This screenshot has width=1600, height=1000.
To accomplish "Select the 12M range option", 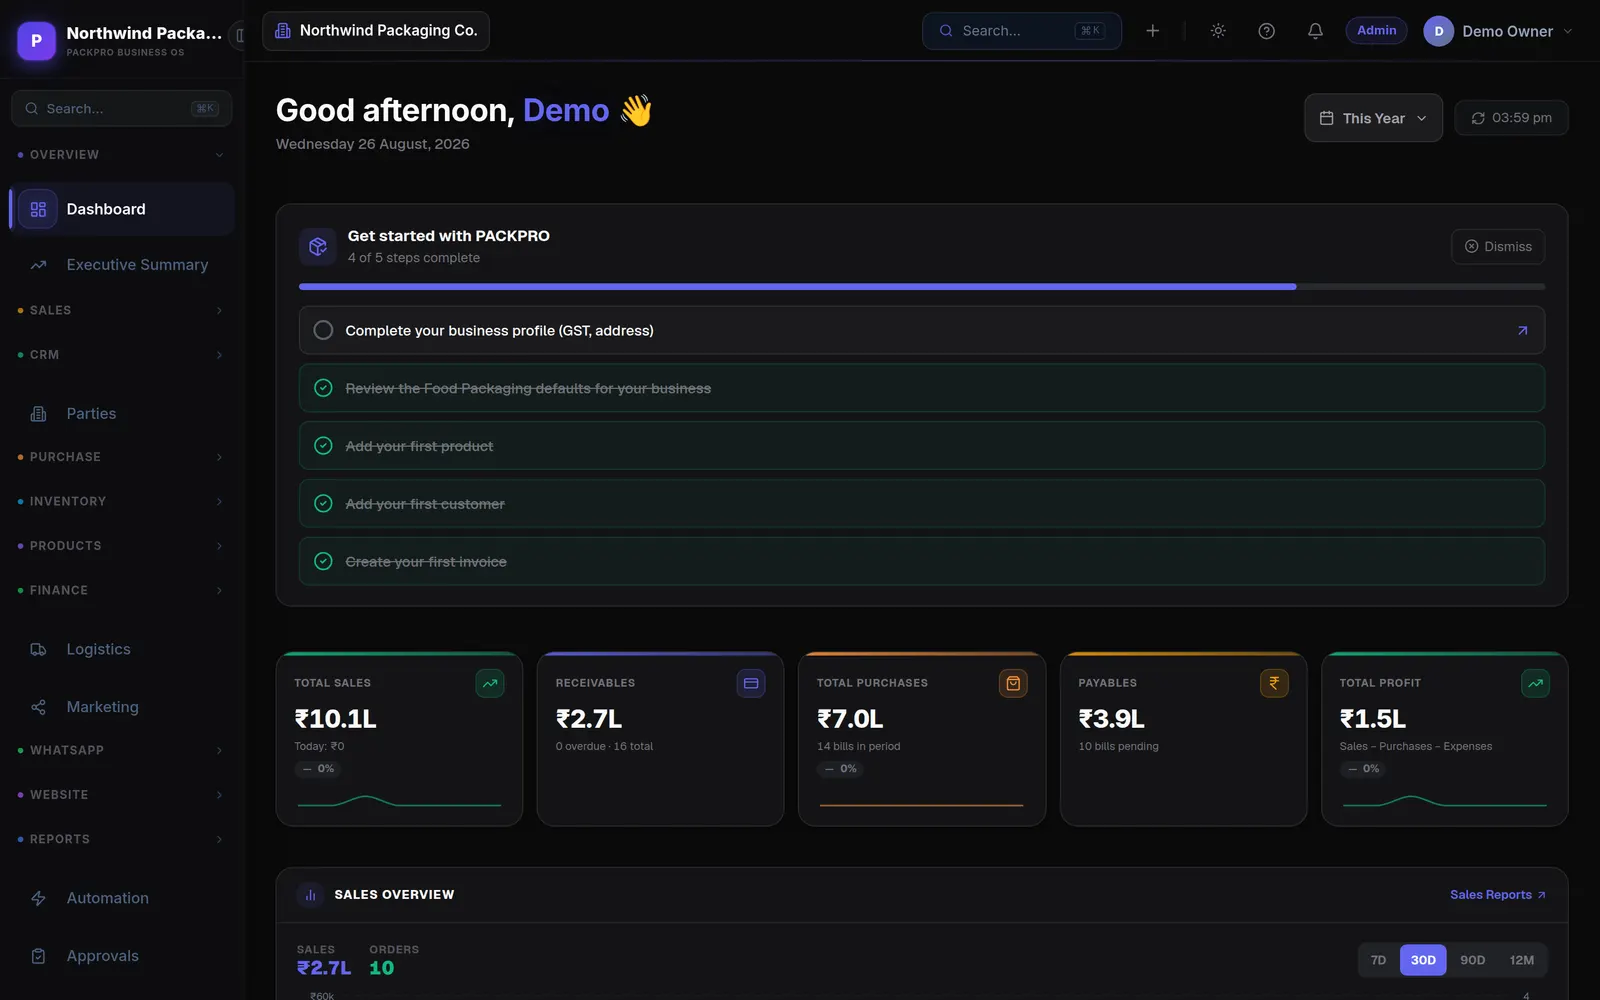I will pos(1521,960).
